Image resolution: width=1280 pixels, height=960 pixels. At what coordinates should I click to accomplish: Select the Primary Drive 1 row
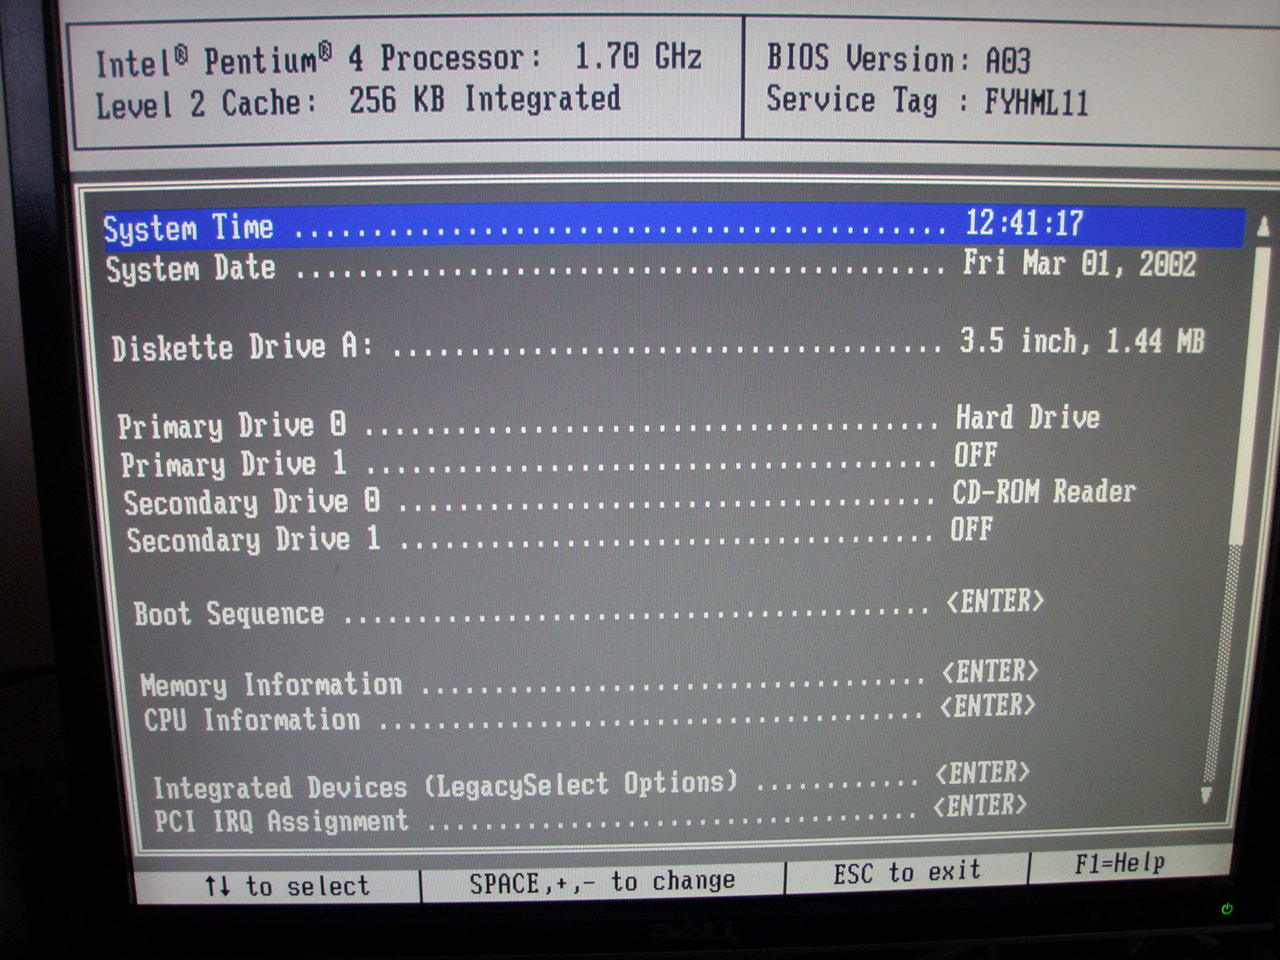[x=559, y=459]
